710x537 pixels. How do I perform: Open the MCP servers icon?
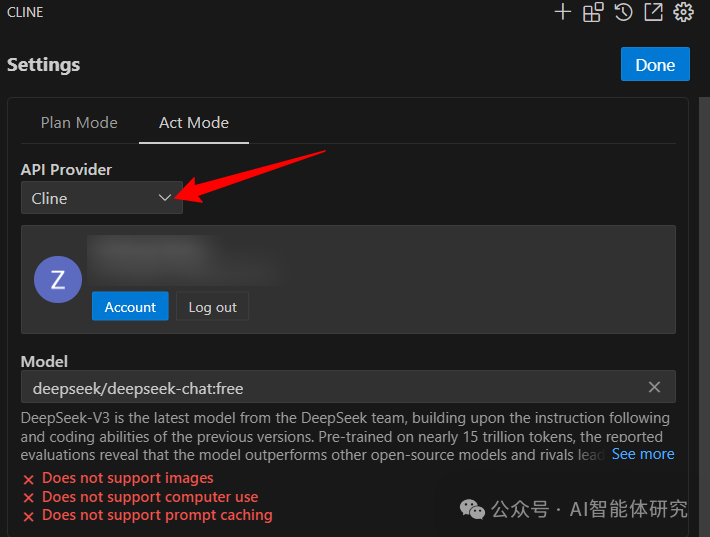pyautogui.click(x=593, y=12)
